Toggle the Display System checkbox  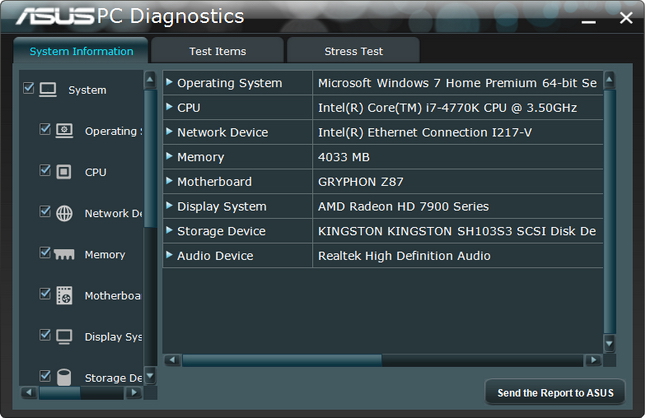click(x=45, y=334)
